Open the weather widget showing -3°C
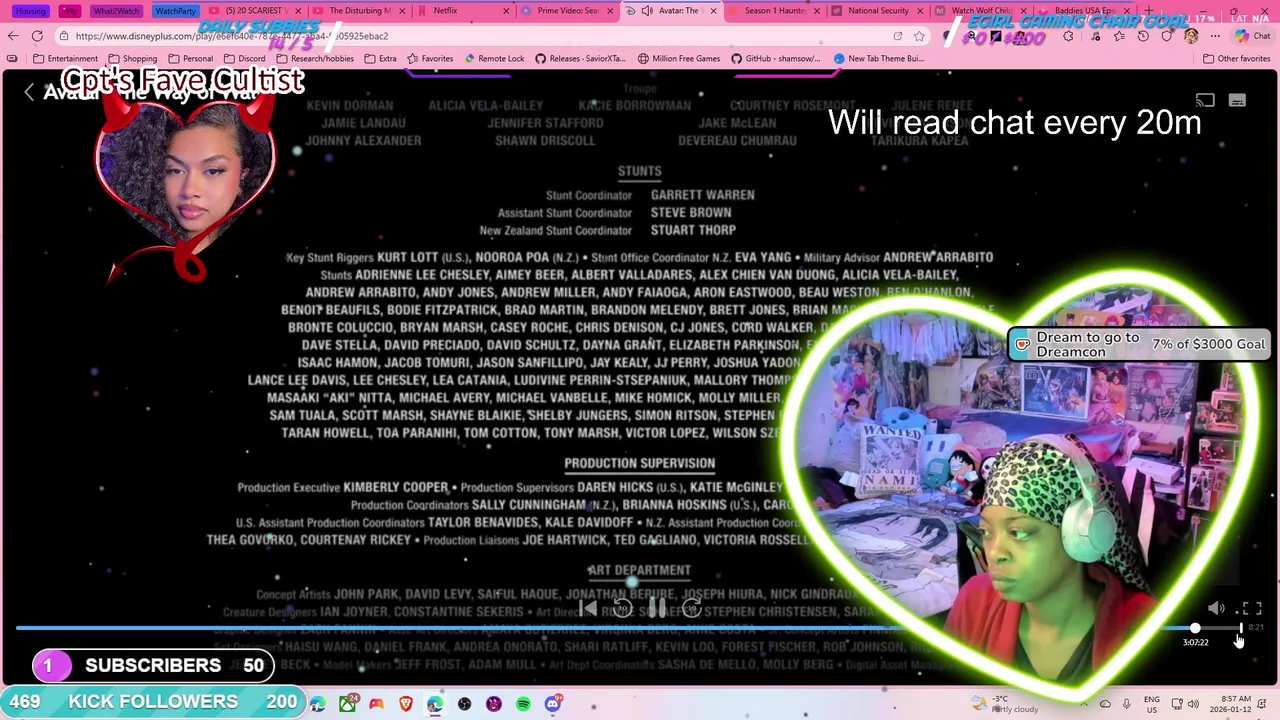Viewport: 1280px width, 720px height. click(x=1004, y=704)
